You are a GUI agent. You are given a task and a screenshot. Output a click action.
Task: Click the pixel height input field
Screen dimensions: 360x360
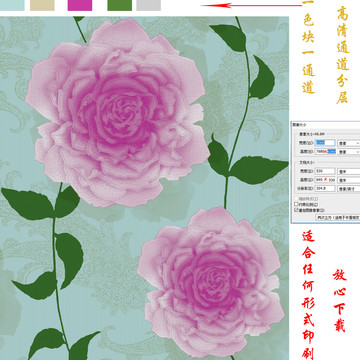pos(325,151)
